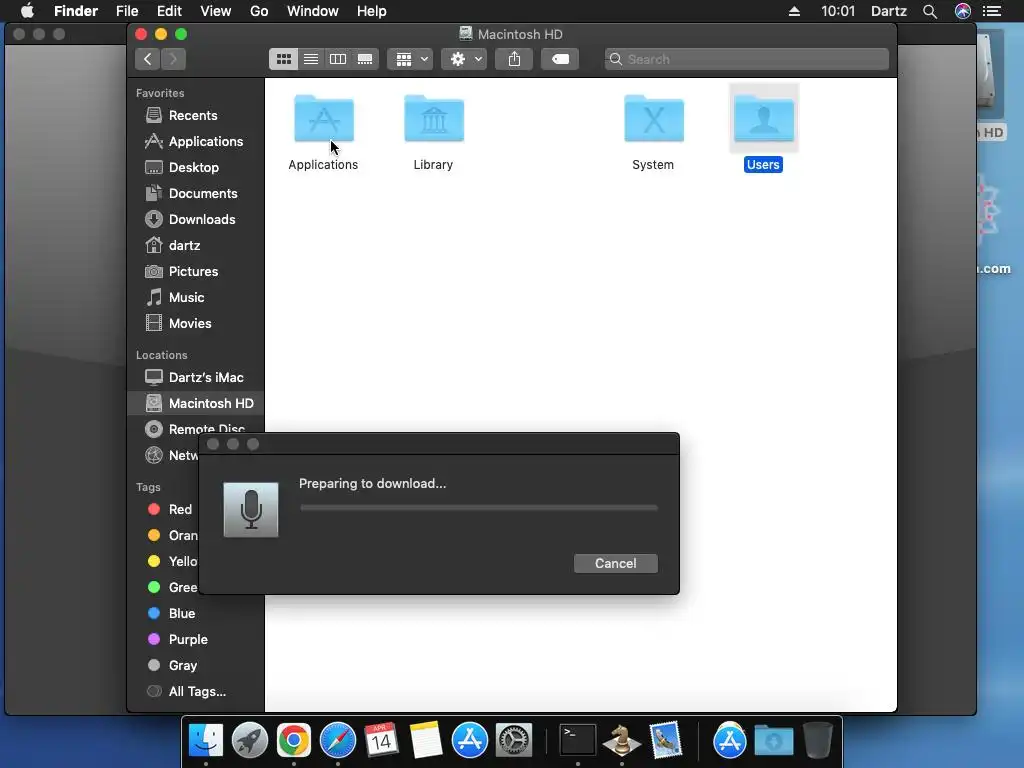
Task: Open the System folder icon
Action: click(654, 118)
